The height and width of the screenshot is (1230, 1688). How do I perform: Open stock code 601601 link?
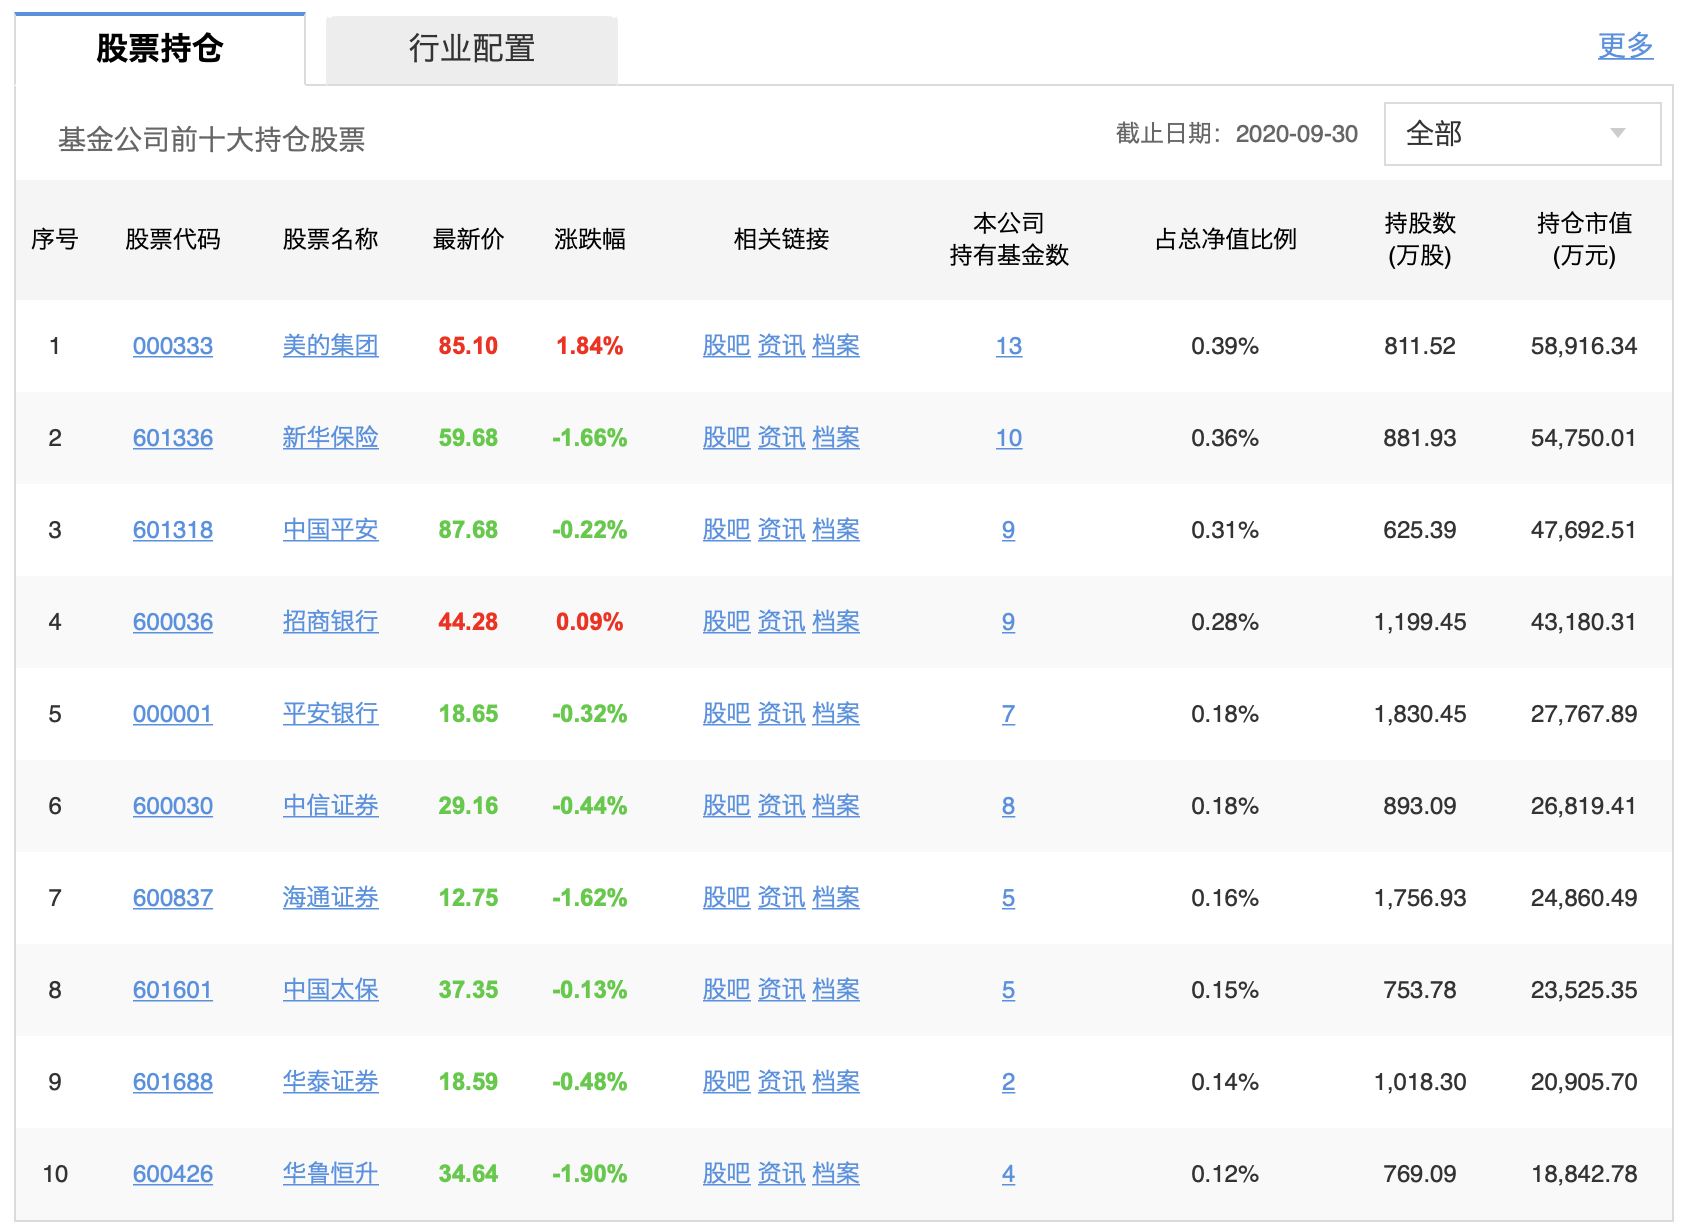tap(173, 990)
